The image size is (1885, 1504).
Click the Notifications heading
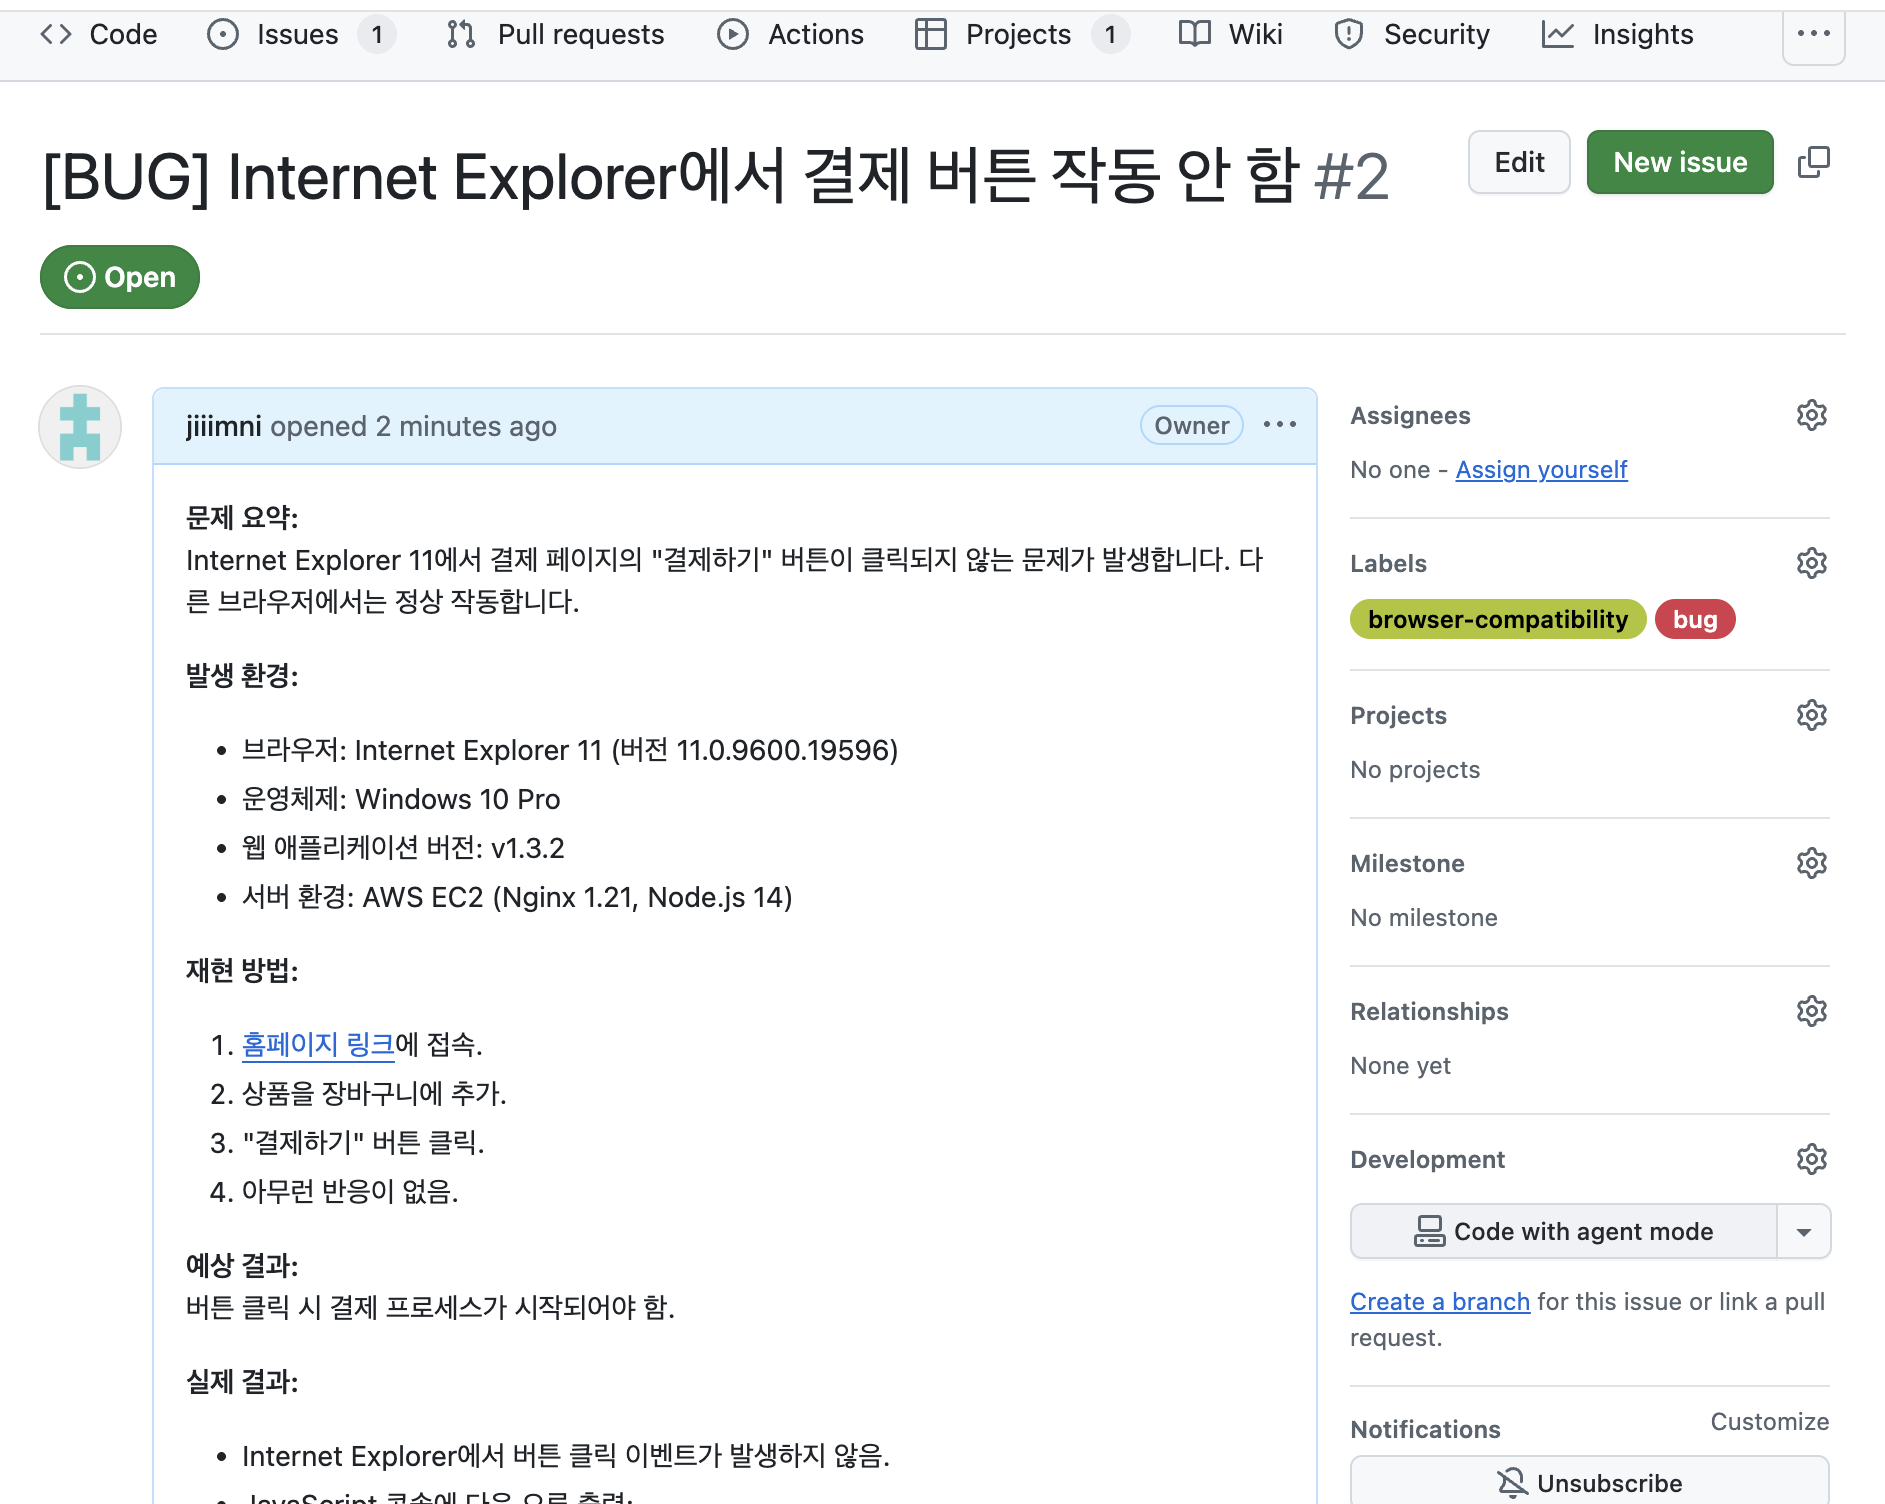1425,1429
